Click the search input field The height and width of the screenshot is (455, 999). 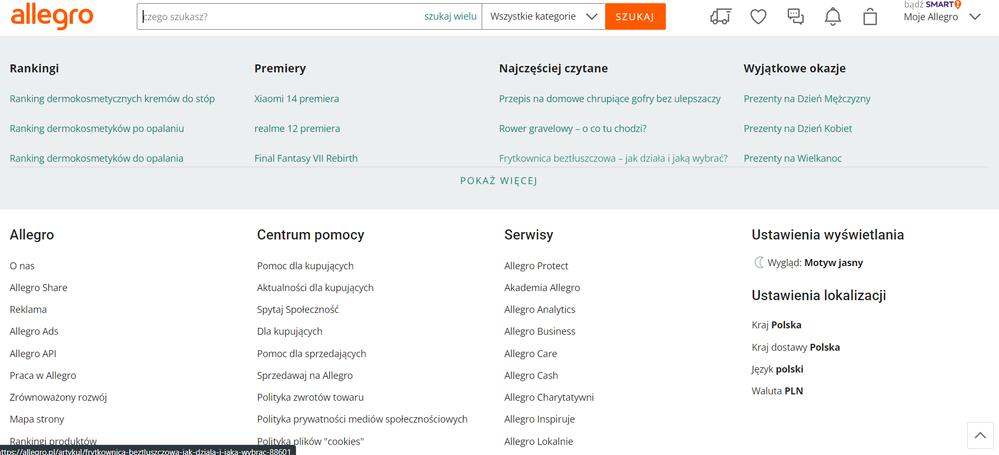280,16
